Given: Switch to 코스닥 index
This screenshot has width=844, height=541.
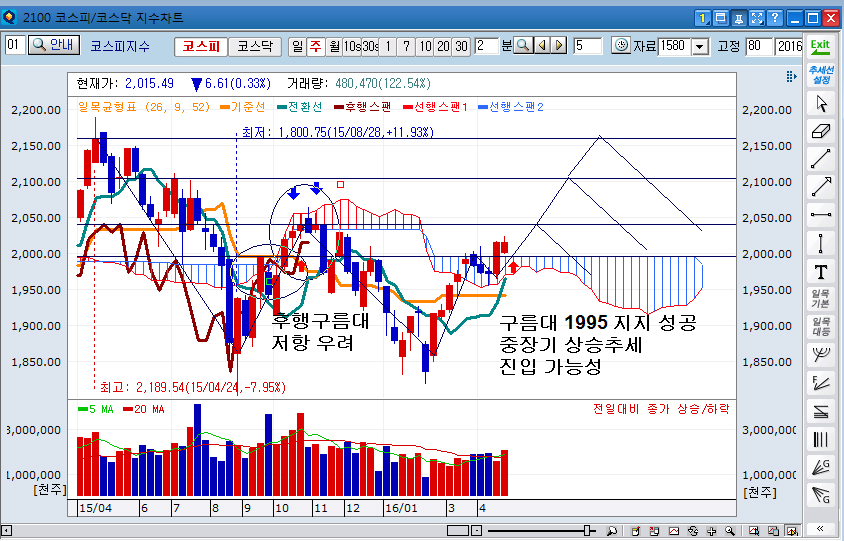Looking at the screenshot, I should click(254, 46).
